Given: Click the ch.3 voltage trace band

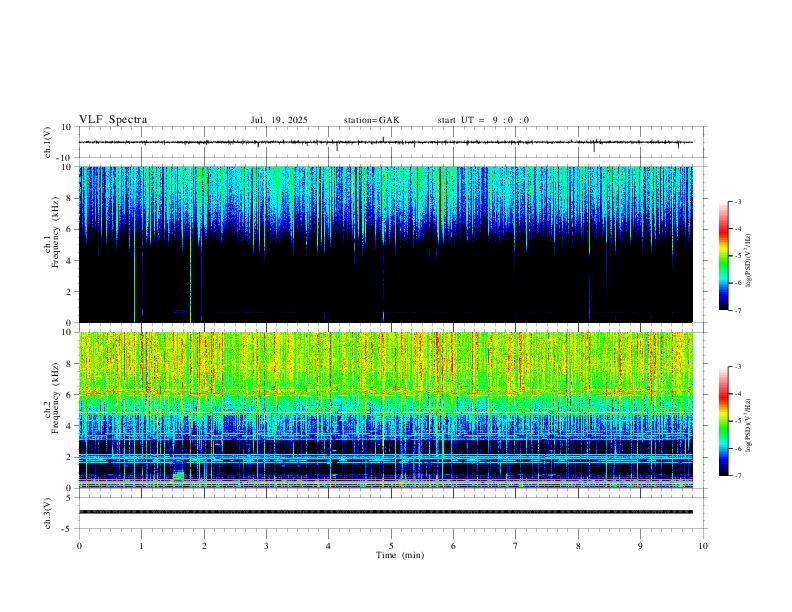Looking at the screenshot, I should (385, 512).
